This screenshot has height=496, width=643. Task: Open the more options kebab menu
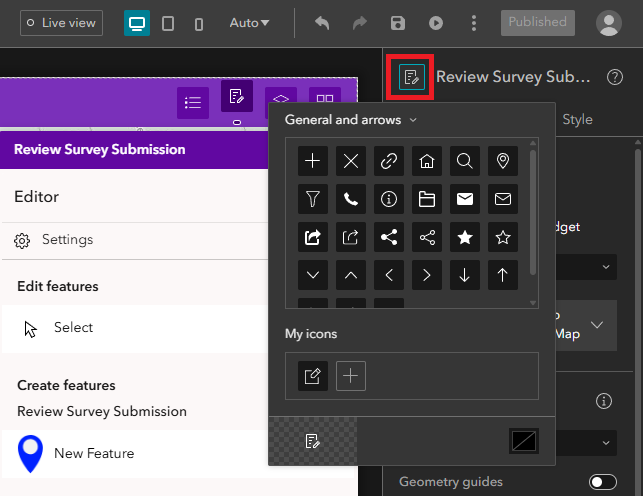point(474,23)
